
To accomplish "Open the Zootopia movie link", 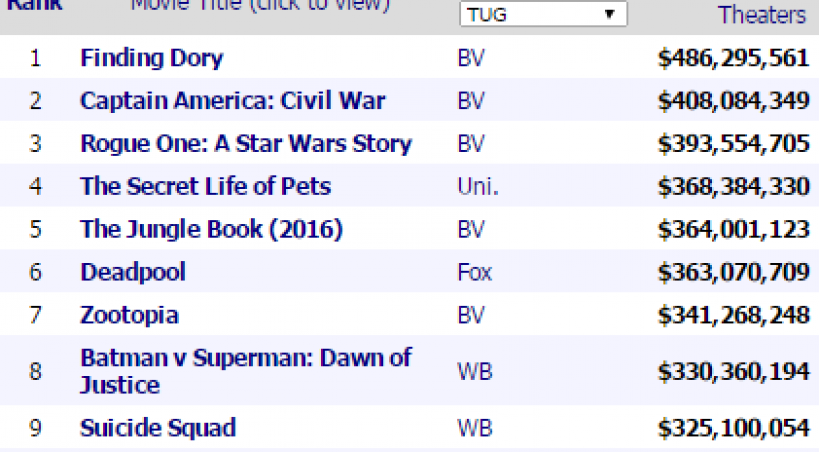I will pyautogui.click(x=129, y=315).
